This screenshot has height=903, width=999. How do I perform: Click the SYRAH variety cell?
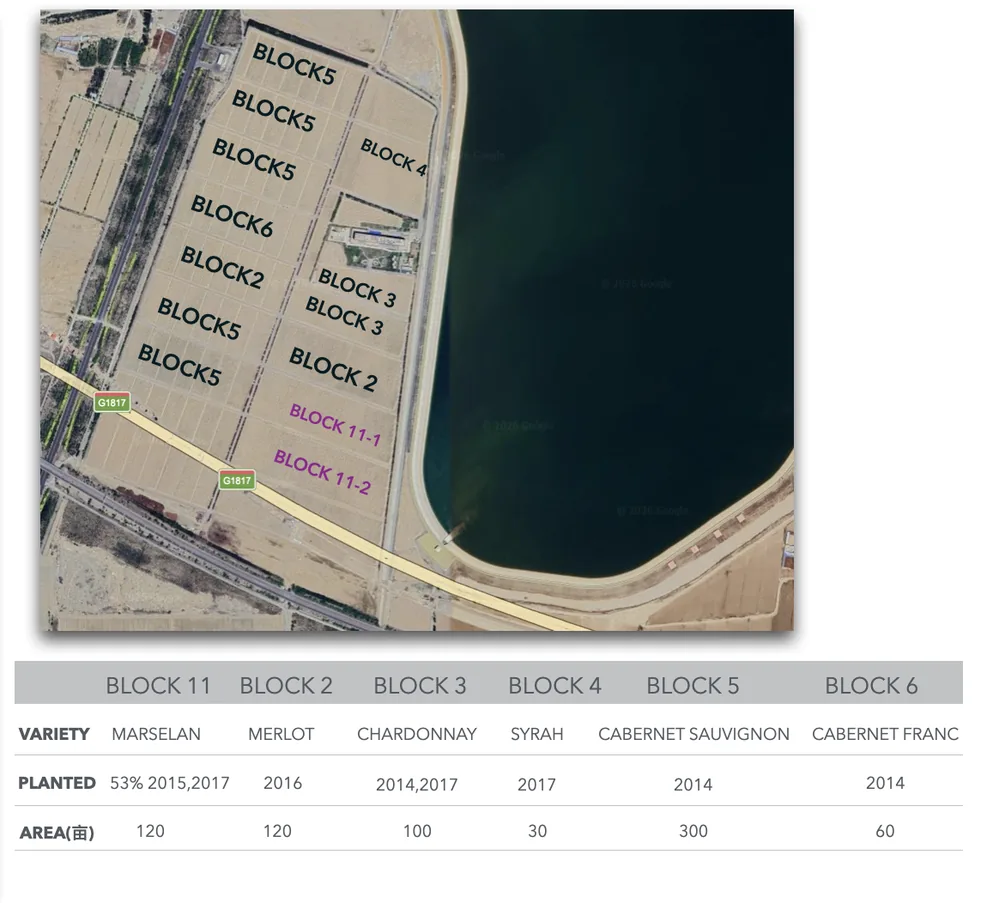coord(536,734)
